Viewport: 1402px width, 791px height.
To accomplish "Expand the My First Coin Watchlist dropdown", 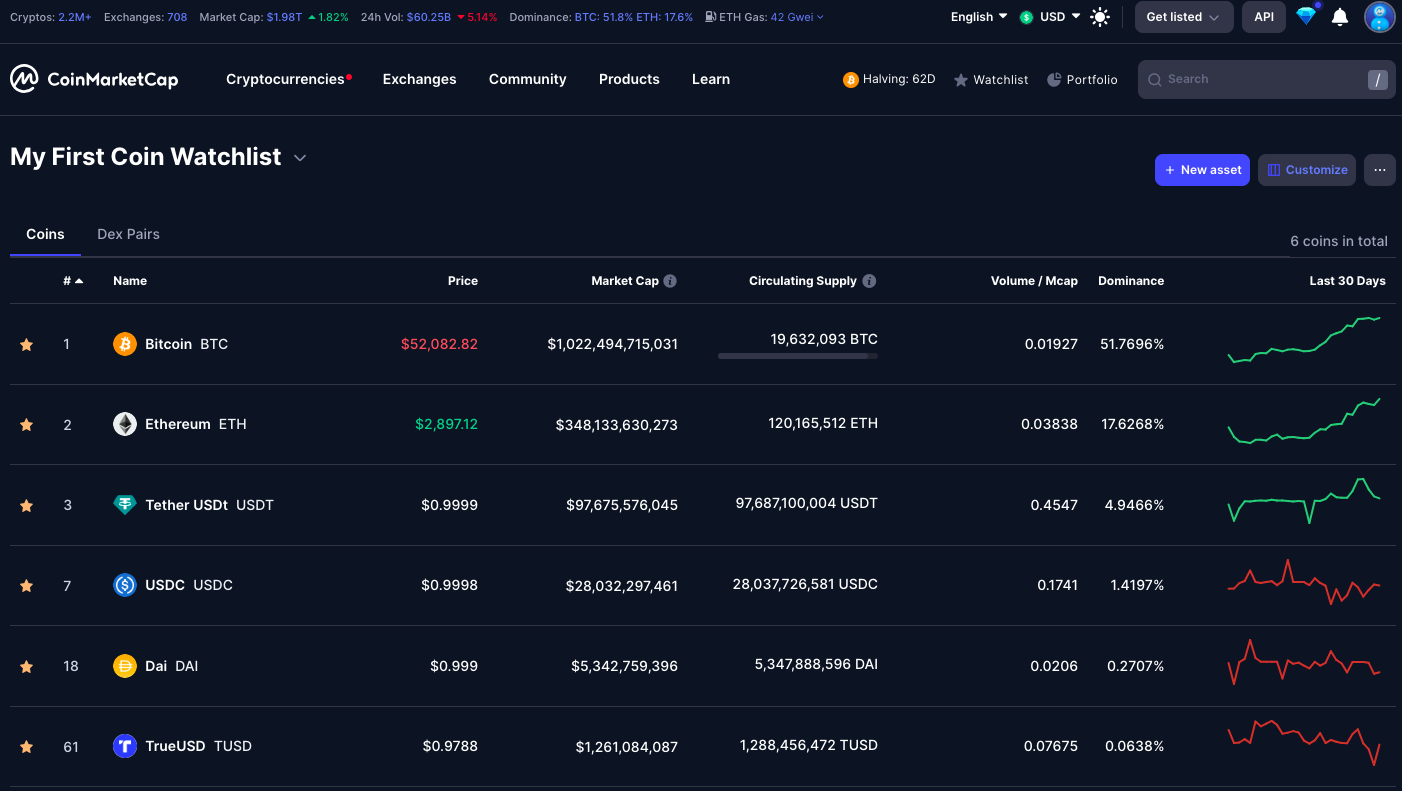I will [300, 158].
